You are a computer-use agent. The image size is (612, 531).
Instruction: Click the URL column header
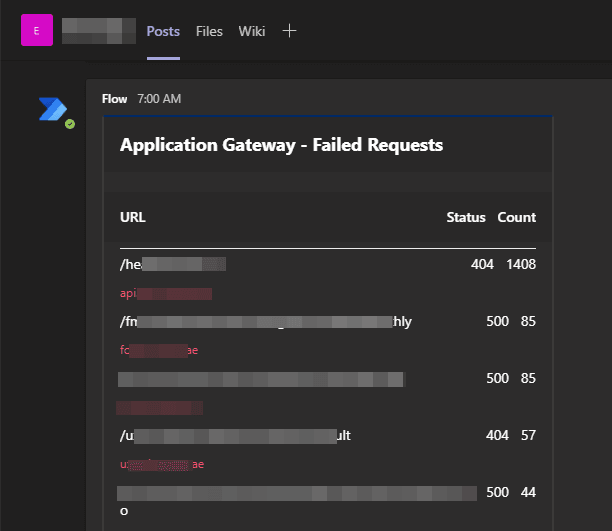click(133, 217)
